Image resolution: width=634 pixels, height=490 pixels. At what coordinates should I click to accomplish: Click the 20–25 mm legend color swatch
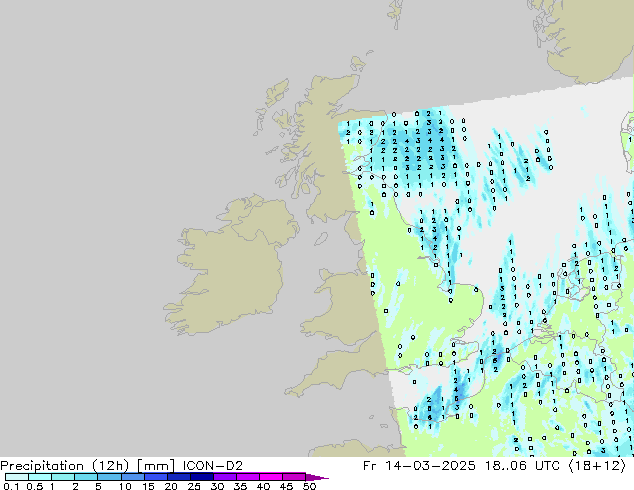[x=179, y=477]
